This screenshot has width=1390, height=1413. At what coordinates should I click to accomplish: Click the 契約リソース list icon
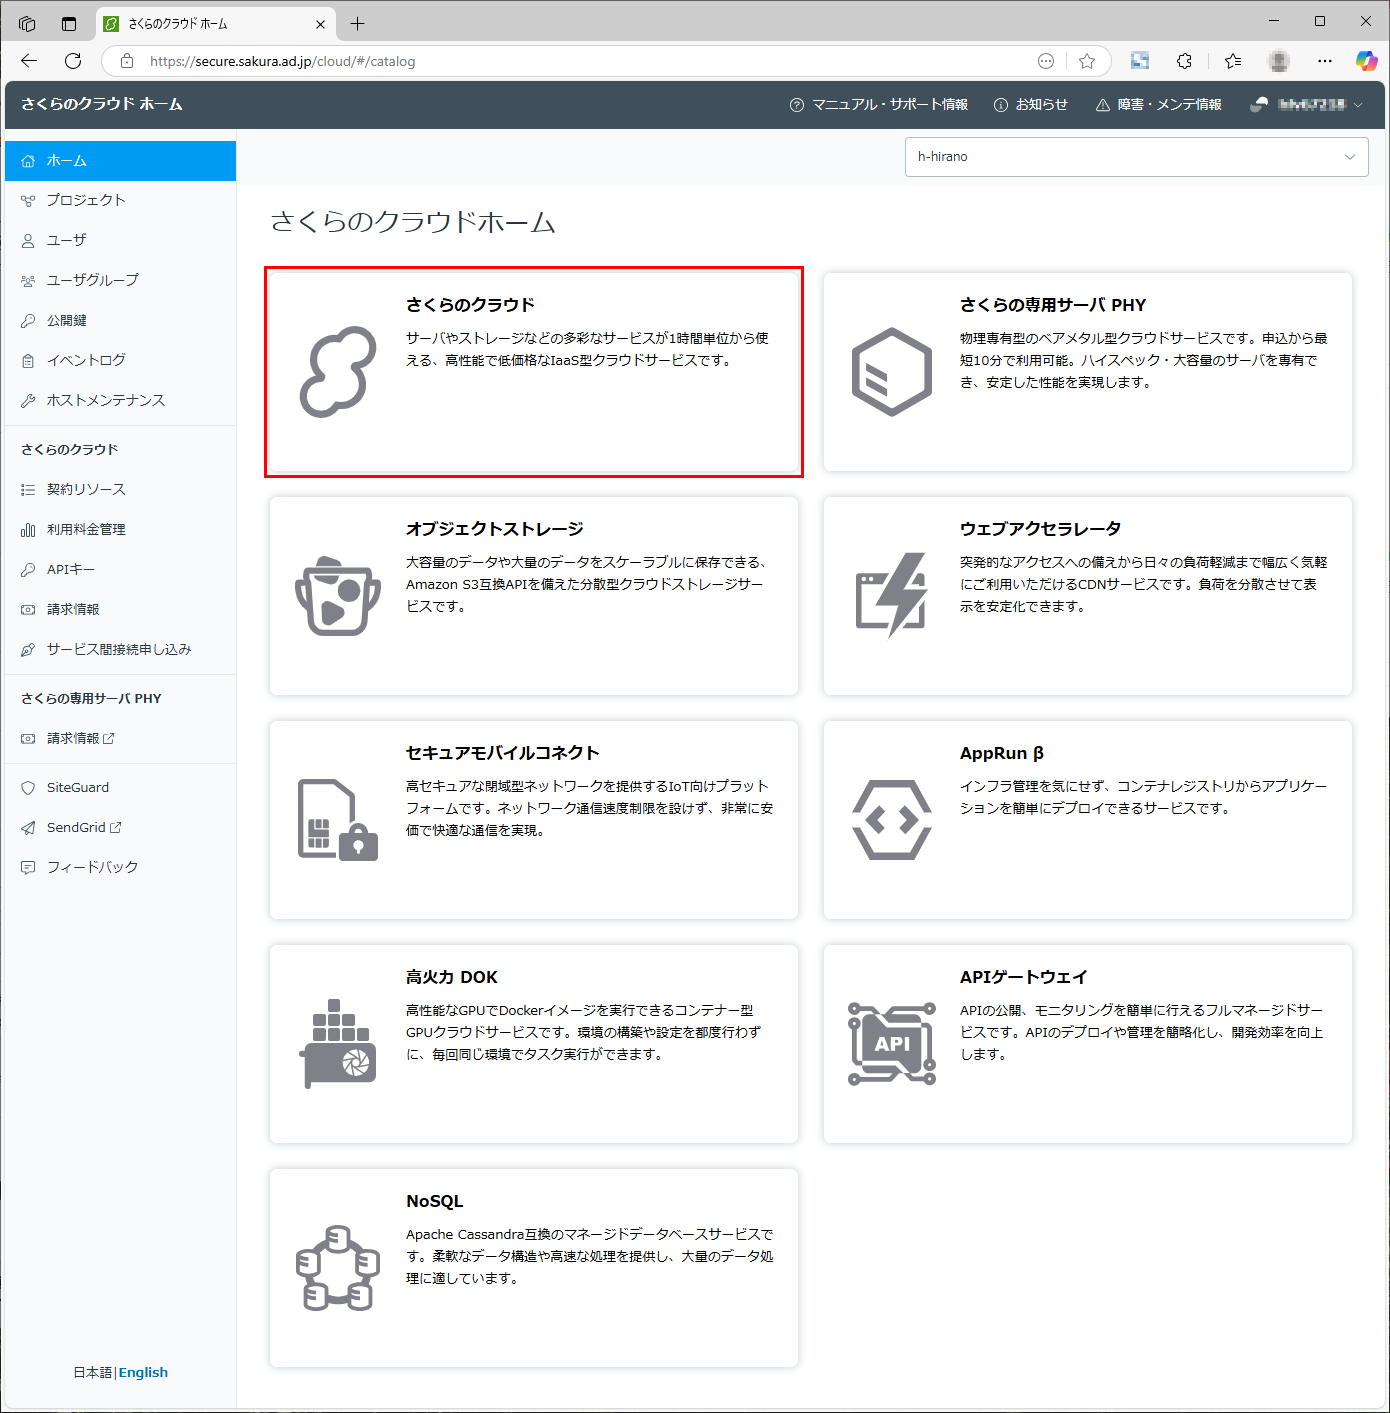pyautogui.click(x=28, y=490)
